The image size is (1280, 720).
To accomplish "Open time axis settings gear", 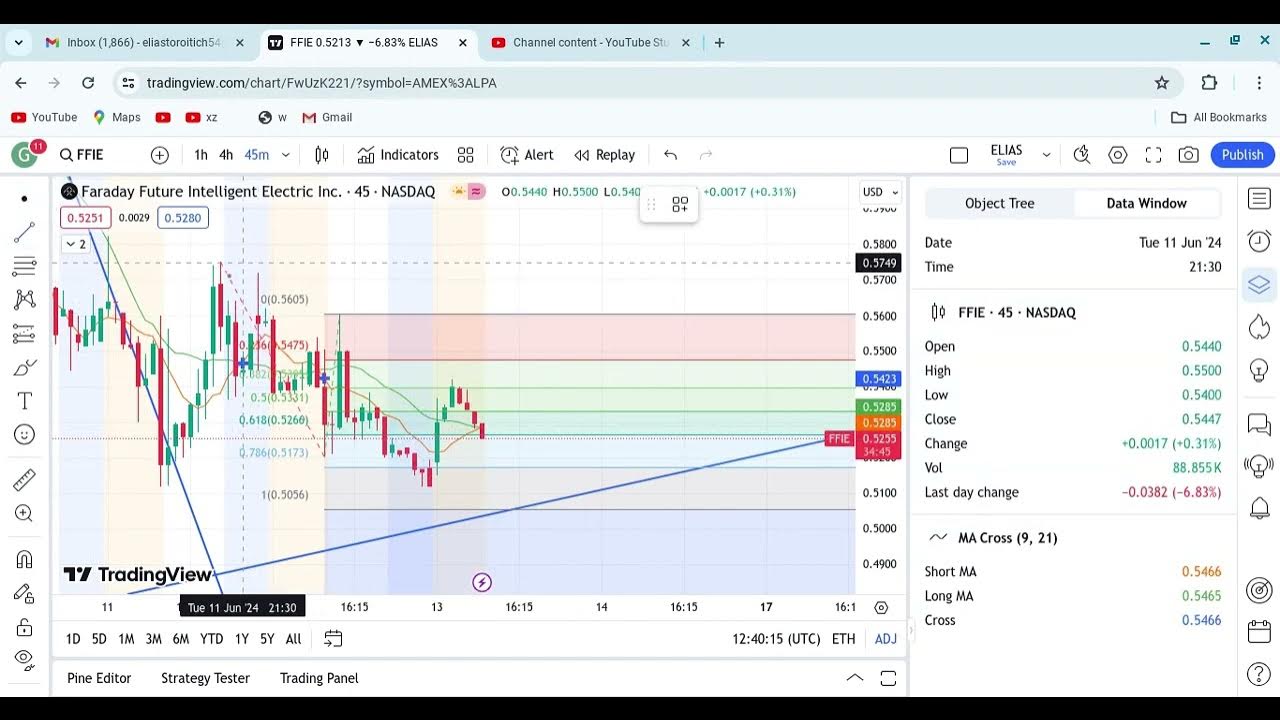I will [x=881, y=607].
